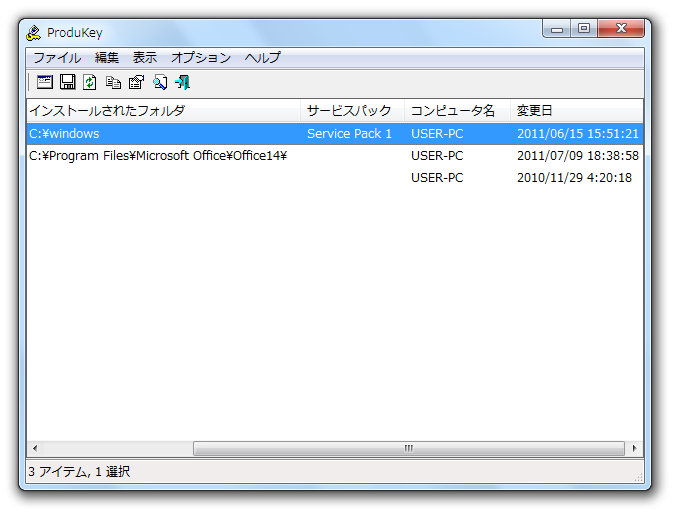674x512 pixels.
Task: Click the Save Selected Items floppy icon
Action: [x=67, y=82]
